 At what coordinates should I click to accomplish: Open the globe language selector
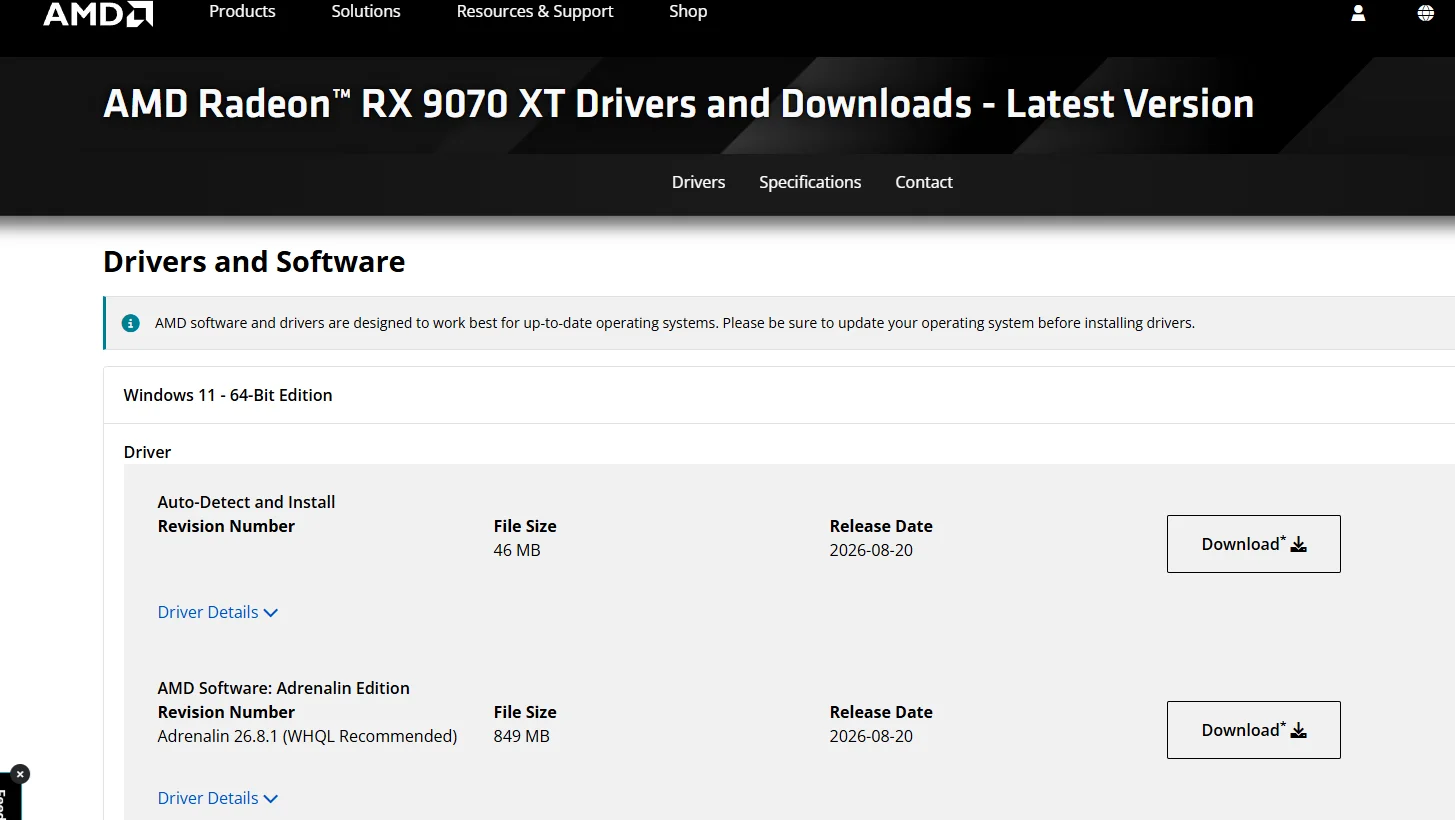point(1426,12)
